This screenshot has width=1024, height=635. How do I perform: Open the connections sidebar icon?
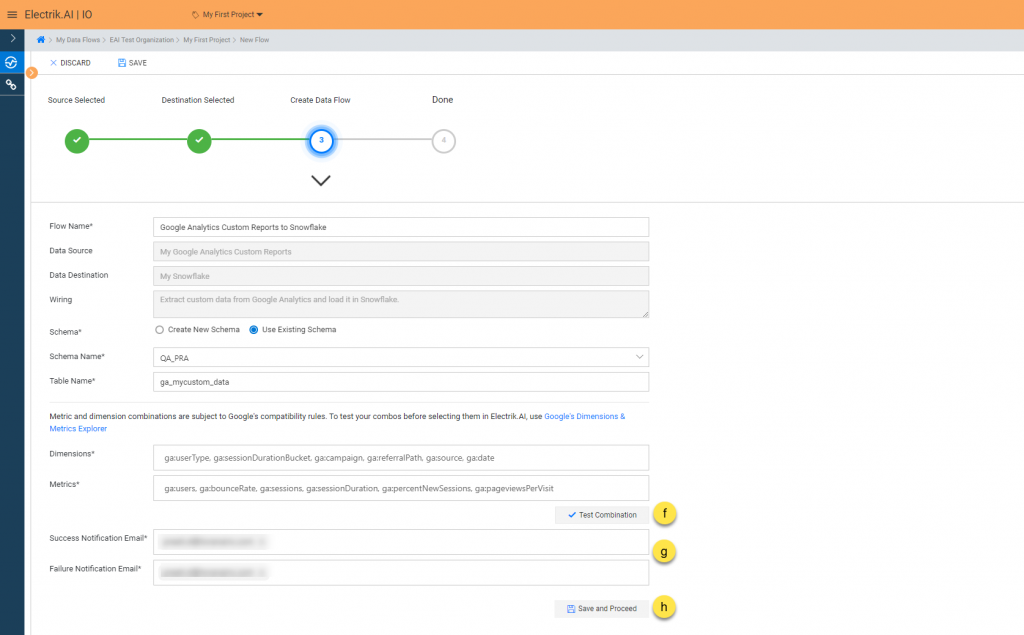[11, 85]
